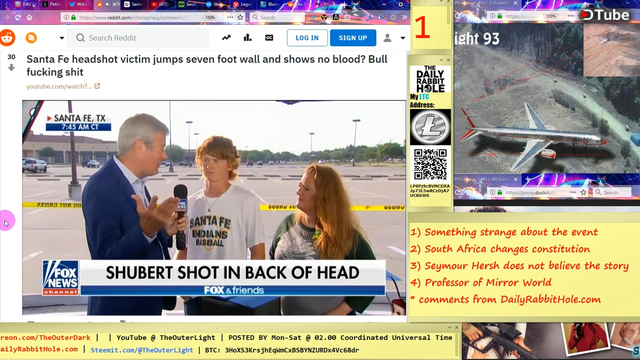Close the JPEG image tab in upper right browser
This screenshot has height=360, width=640.
coord(516,3)
